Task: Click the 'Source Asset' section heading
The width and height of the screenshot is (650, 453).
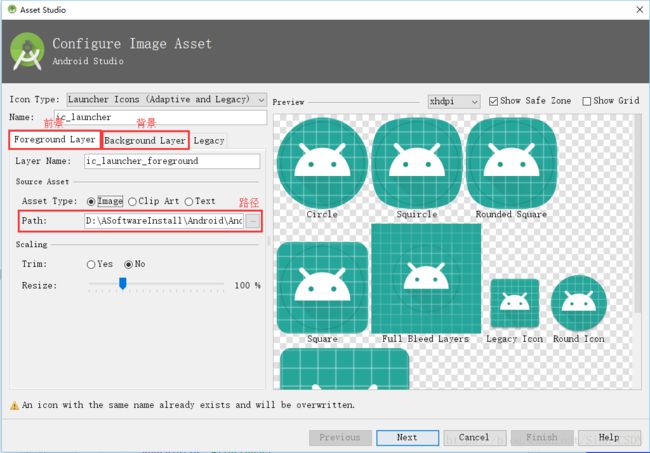Action: (42, 182)
